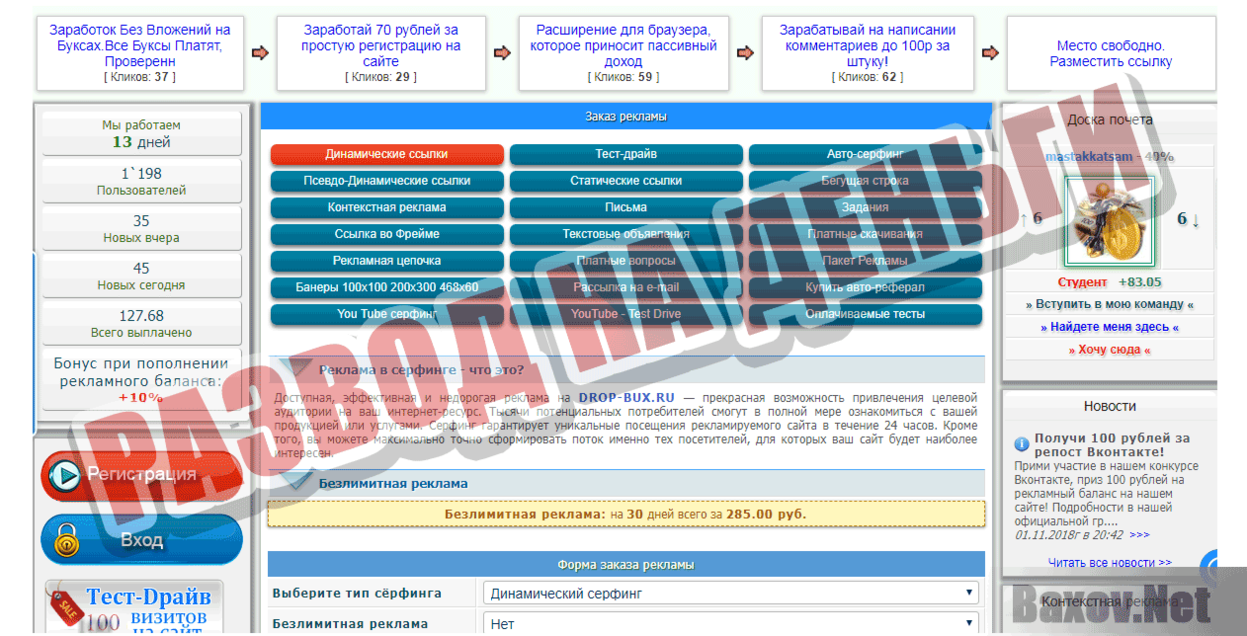
Task: Open the Оплачиваемые тесты tab
Action: [x=865, y=314]
